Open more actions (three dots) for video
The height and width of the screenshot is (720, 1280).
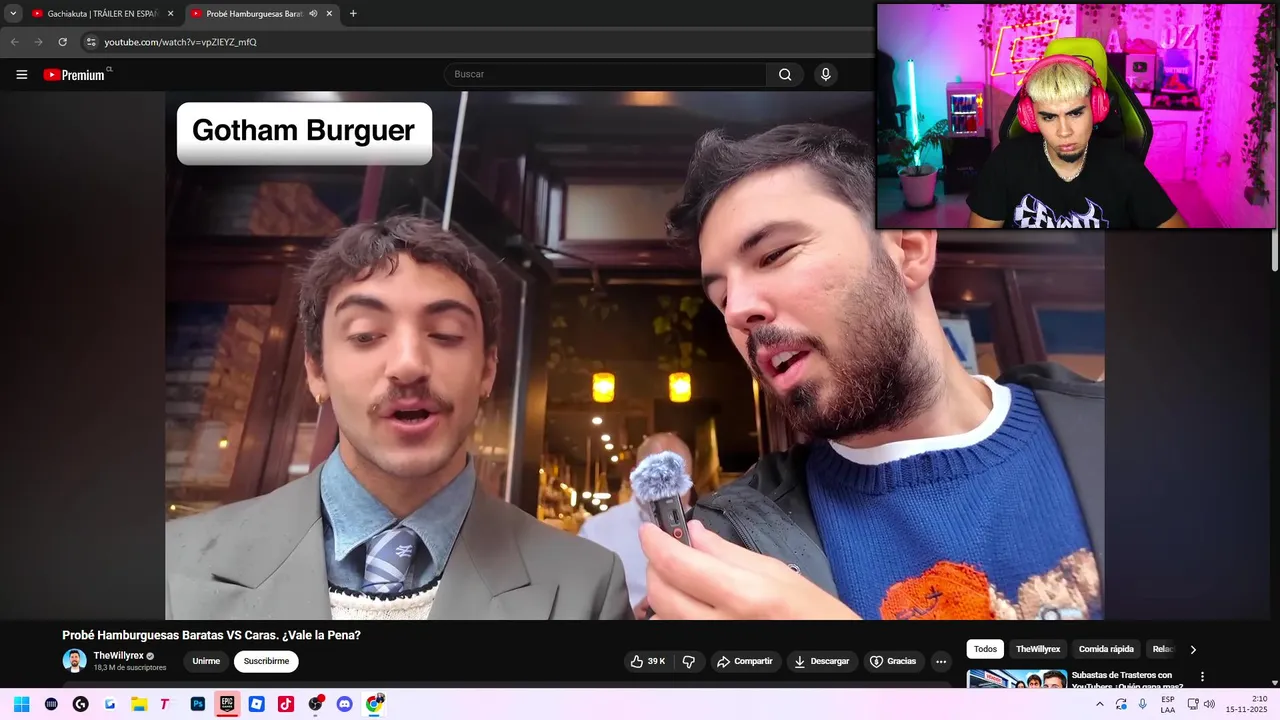(941, 661)
